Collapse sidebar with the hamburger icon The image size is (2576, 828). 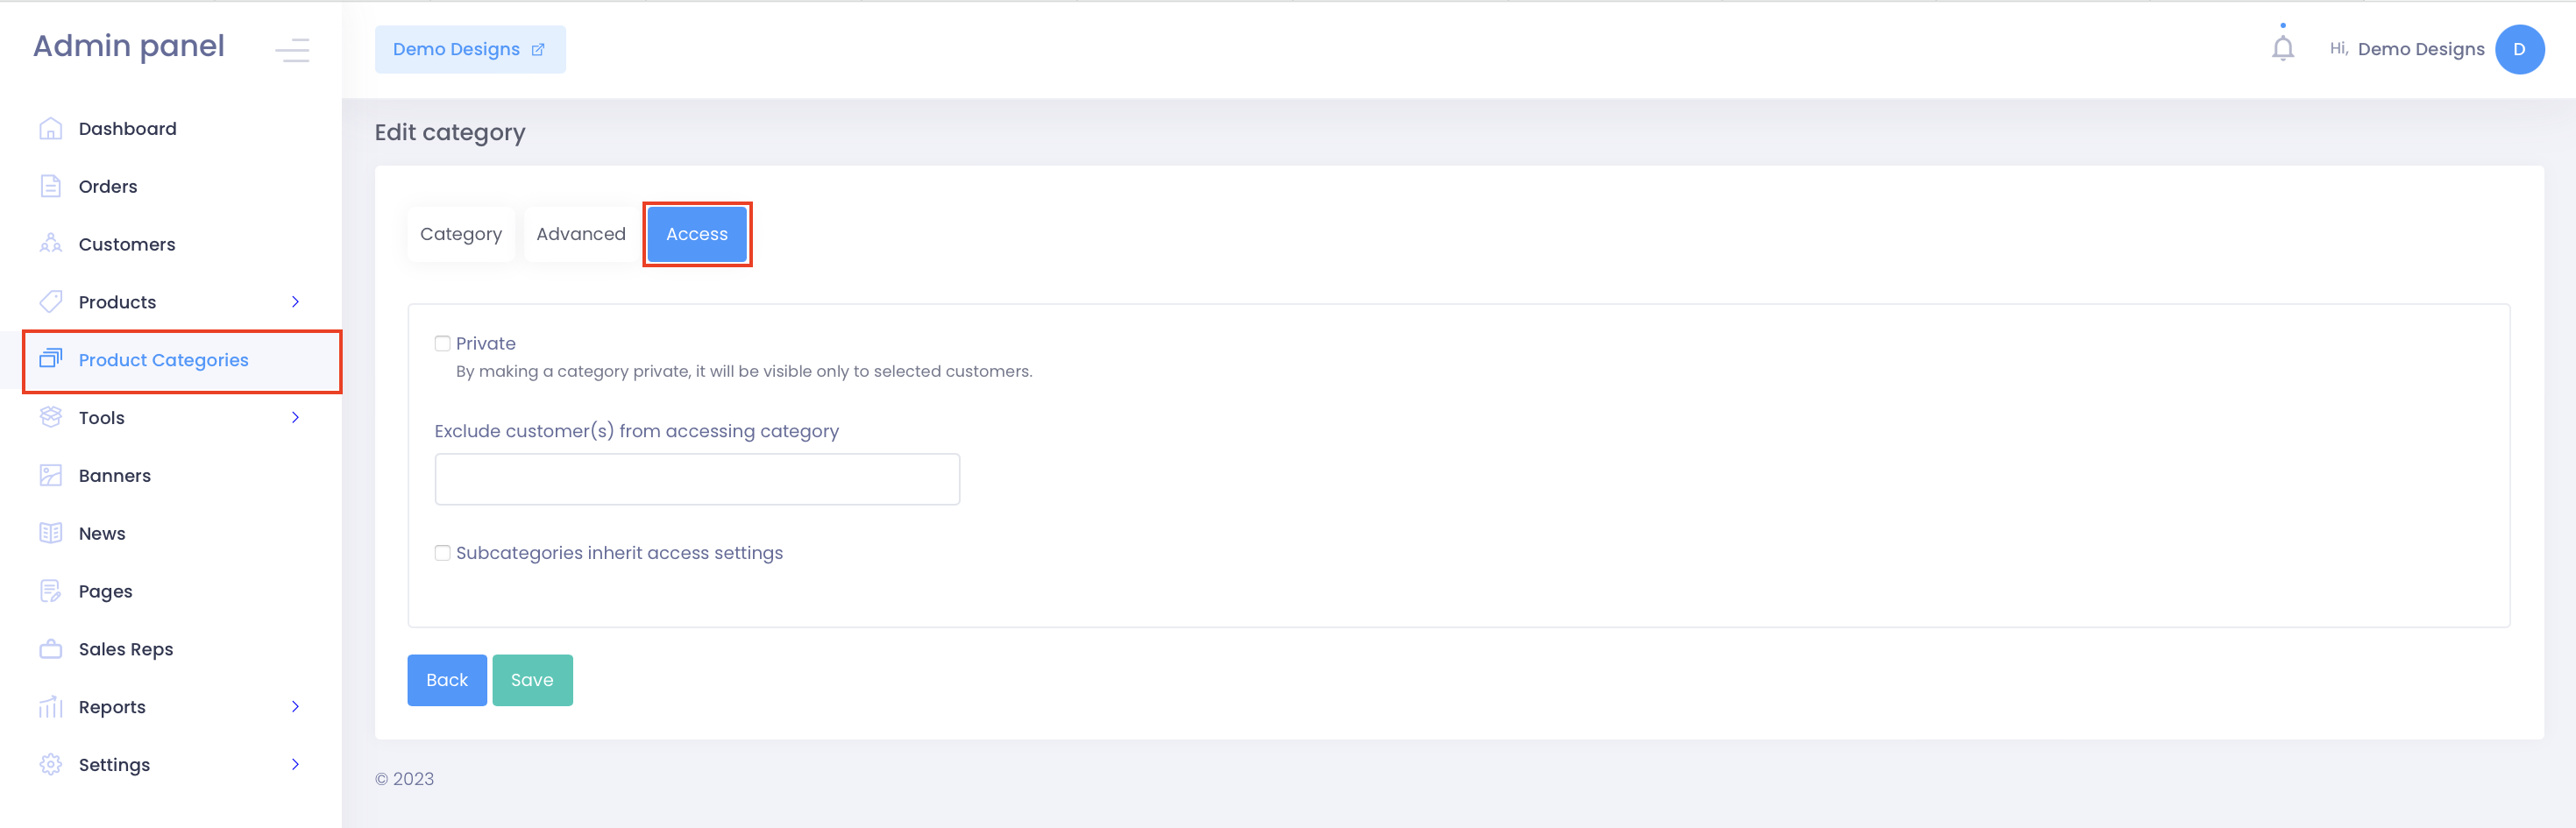pos(293,49)
